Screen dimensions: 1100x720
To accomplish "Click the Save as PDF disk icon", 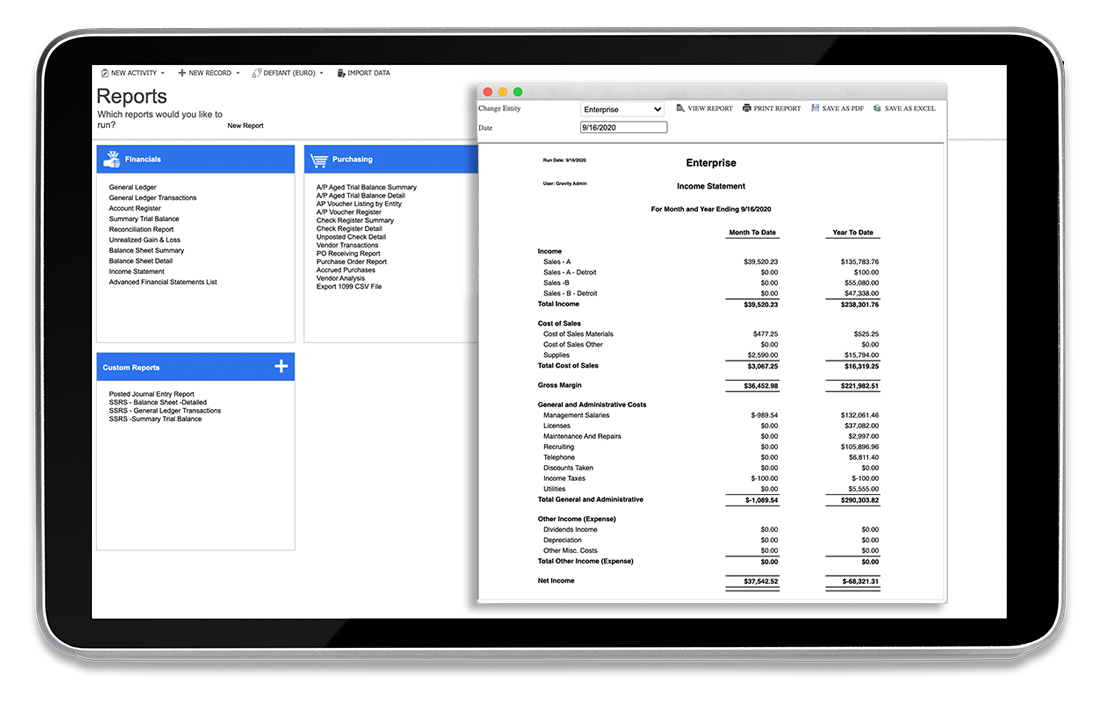I will click(815, 108).
